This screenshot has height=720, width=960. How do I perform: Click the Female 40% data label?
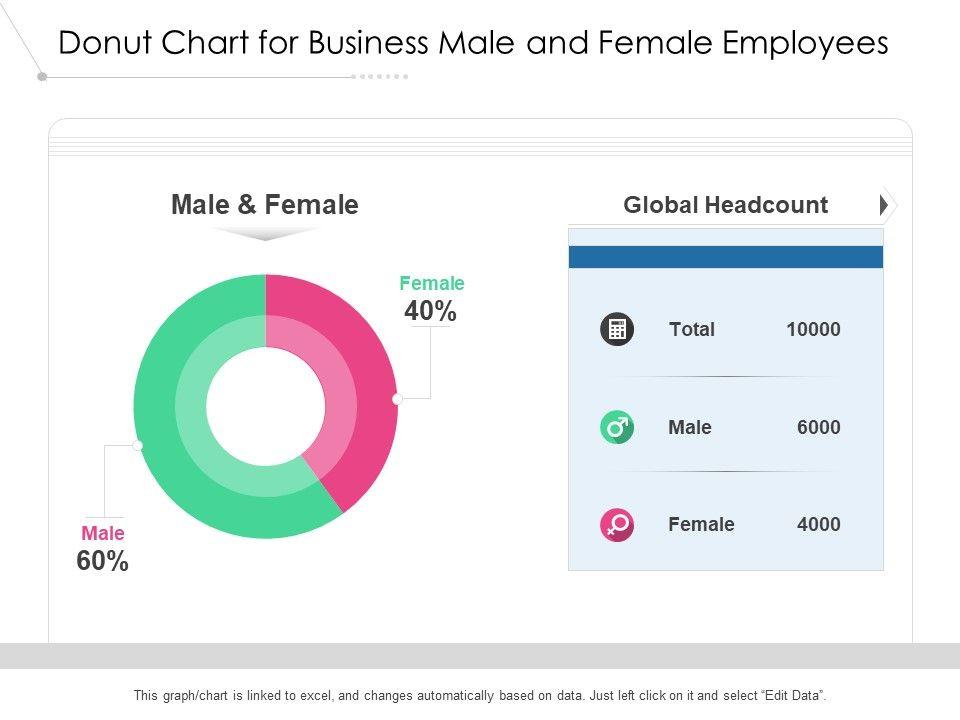(x=431, y=300)
